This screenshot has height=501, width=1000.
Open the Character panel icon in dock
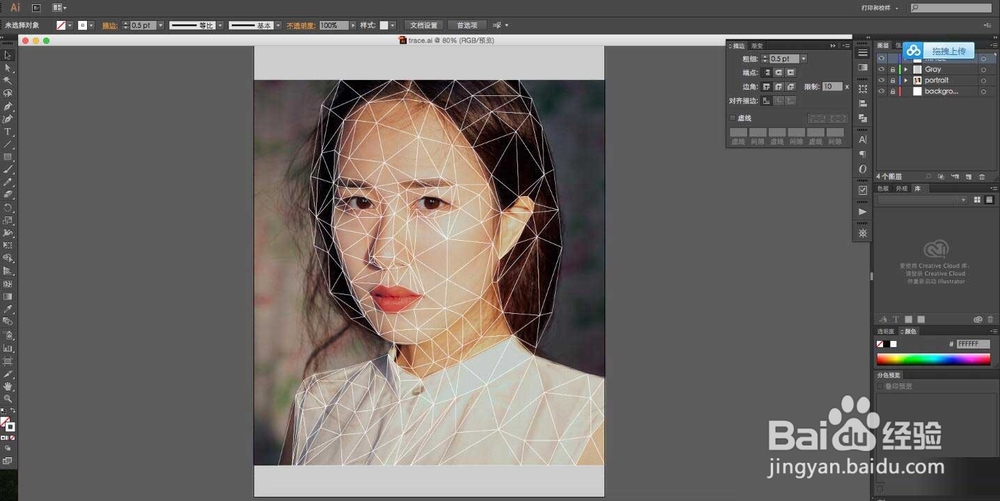coord(863,140)
